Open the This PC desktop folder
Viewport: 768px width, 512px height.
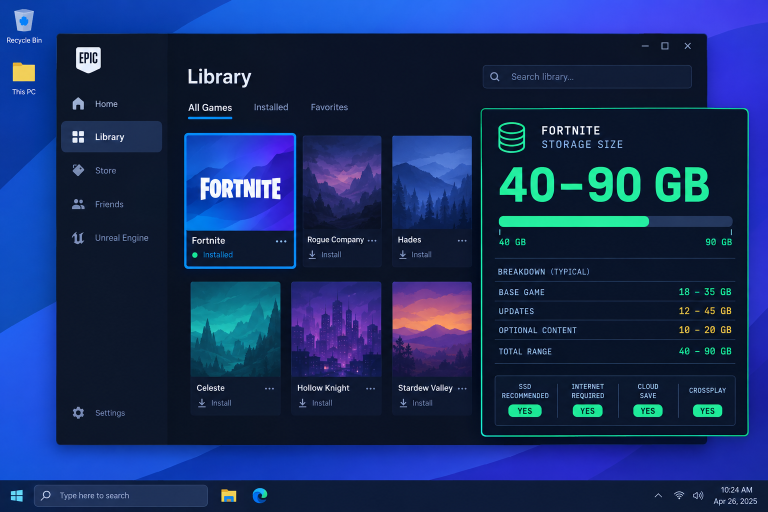pos(24,72)
